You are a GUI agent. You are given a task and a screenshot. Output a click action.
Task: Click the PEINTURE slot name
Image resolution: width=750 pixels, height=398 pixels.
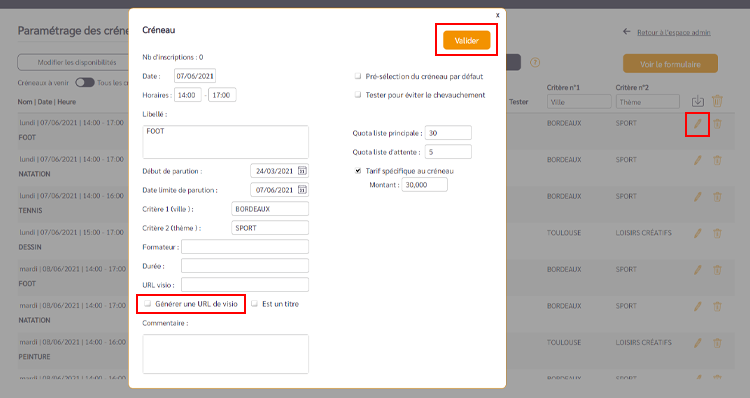(x=34, y=357)
